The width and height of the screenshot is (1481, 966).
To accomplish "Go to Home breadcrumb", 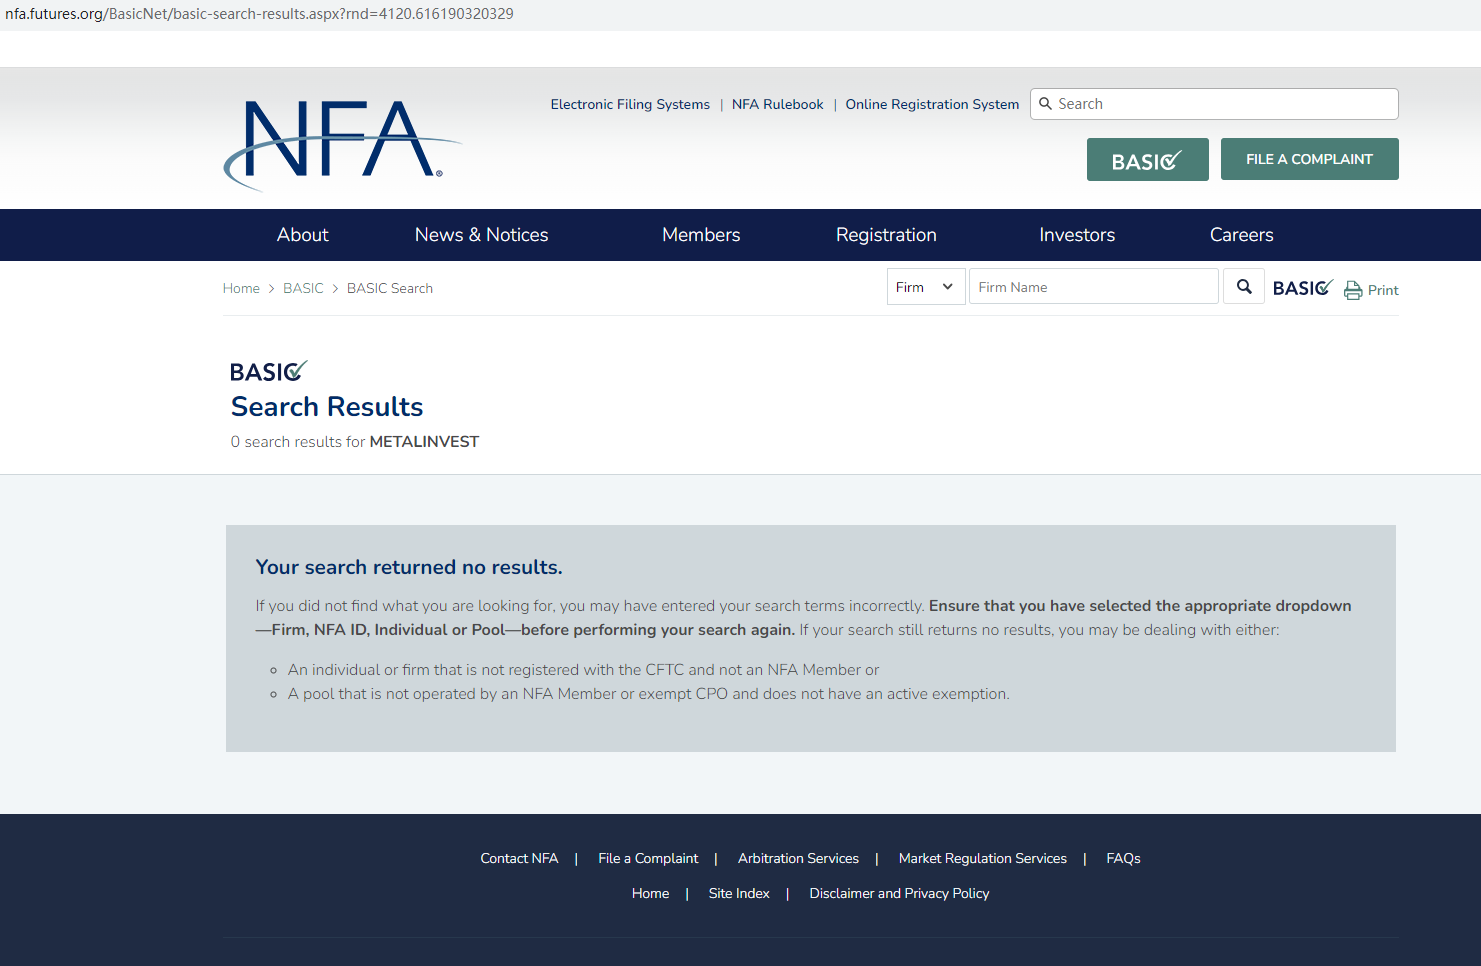I will pos(241,288).
